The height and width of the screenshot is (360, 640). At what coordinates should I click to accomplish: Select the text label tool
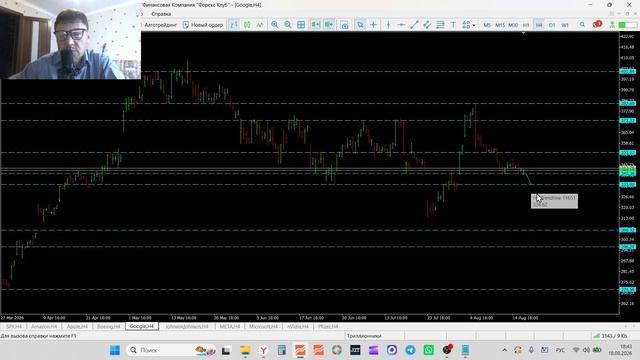[453, 25]
